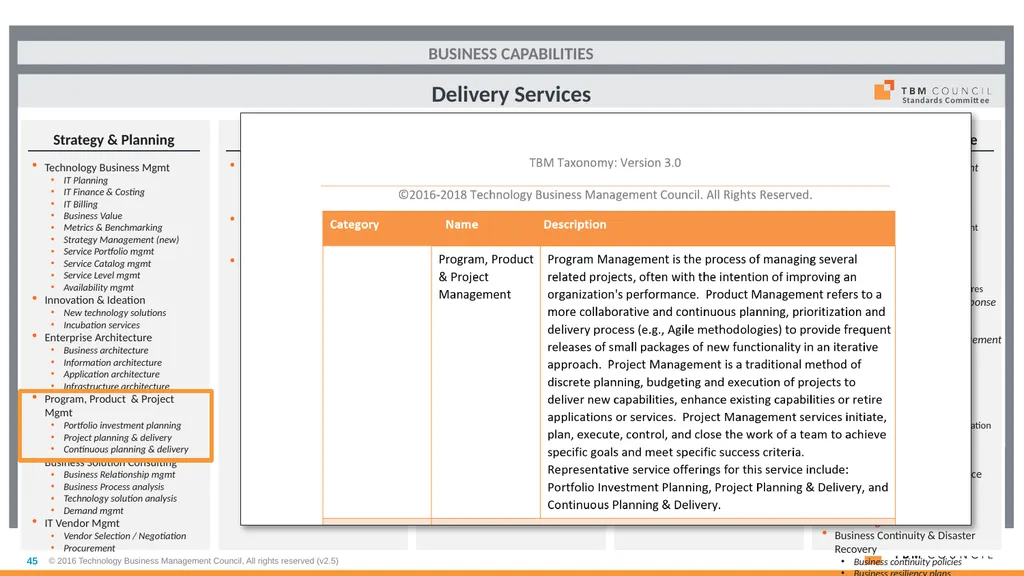Select the 'Demand mgmt' entry
This screenshot has height=576, width=1024.
(93, 511)
